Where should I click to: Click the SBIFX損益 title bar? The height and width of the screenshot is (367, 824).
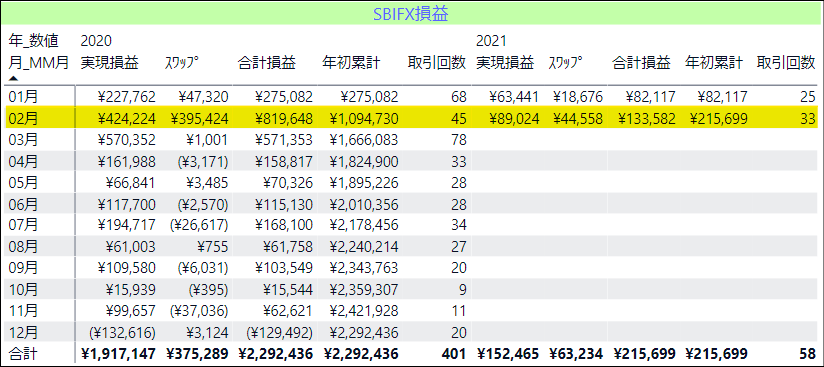tap(411, 13)
